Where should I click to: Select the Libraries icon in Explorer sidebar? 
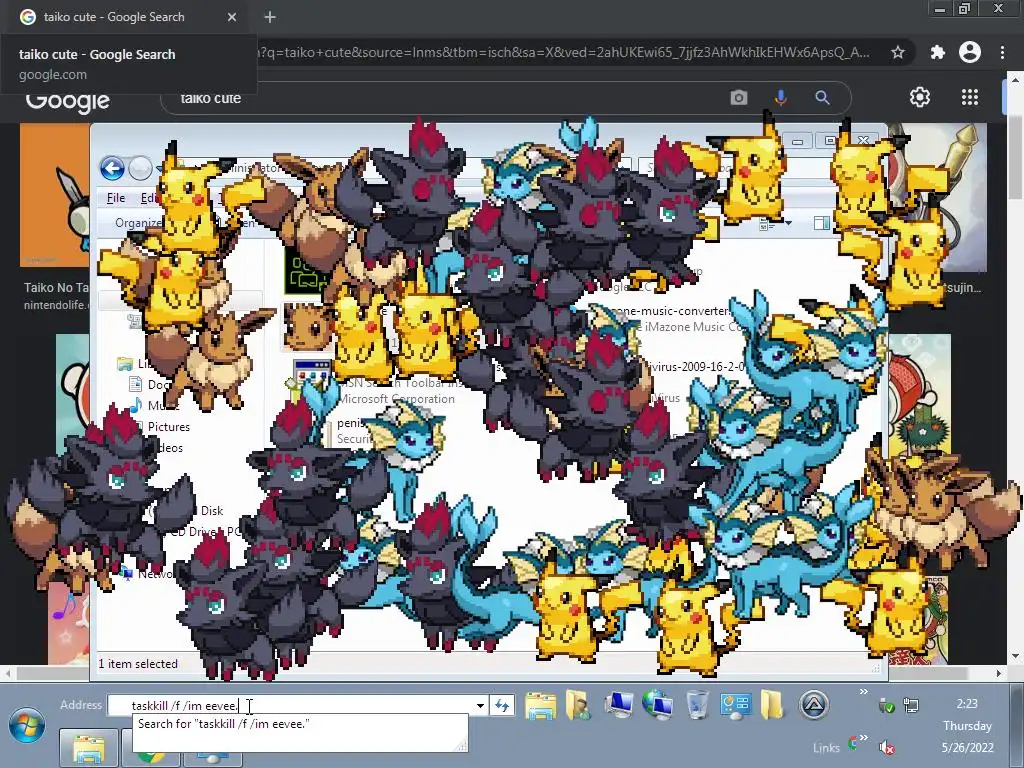(x=125, y=364)
